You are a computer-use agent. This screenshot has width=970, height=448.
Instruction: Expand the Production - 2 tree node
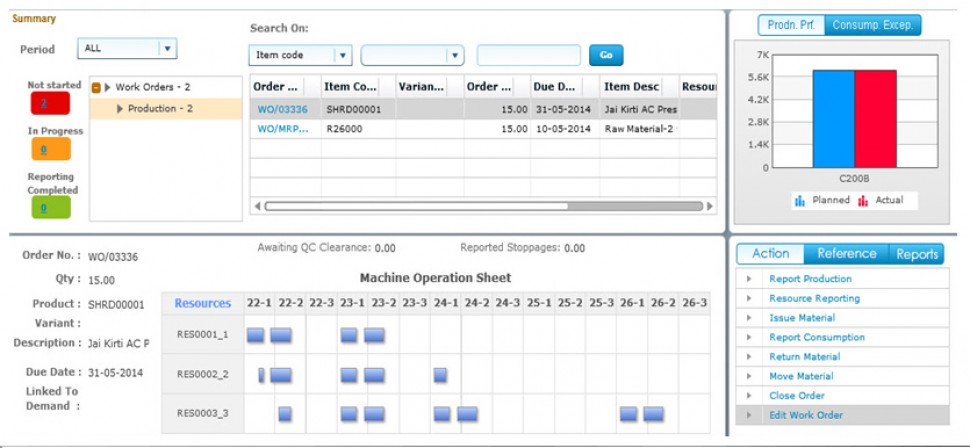coord(120,109)
